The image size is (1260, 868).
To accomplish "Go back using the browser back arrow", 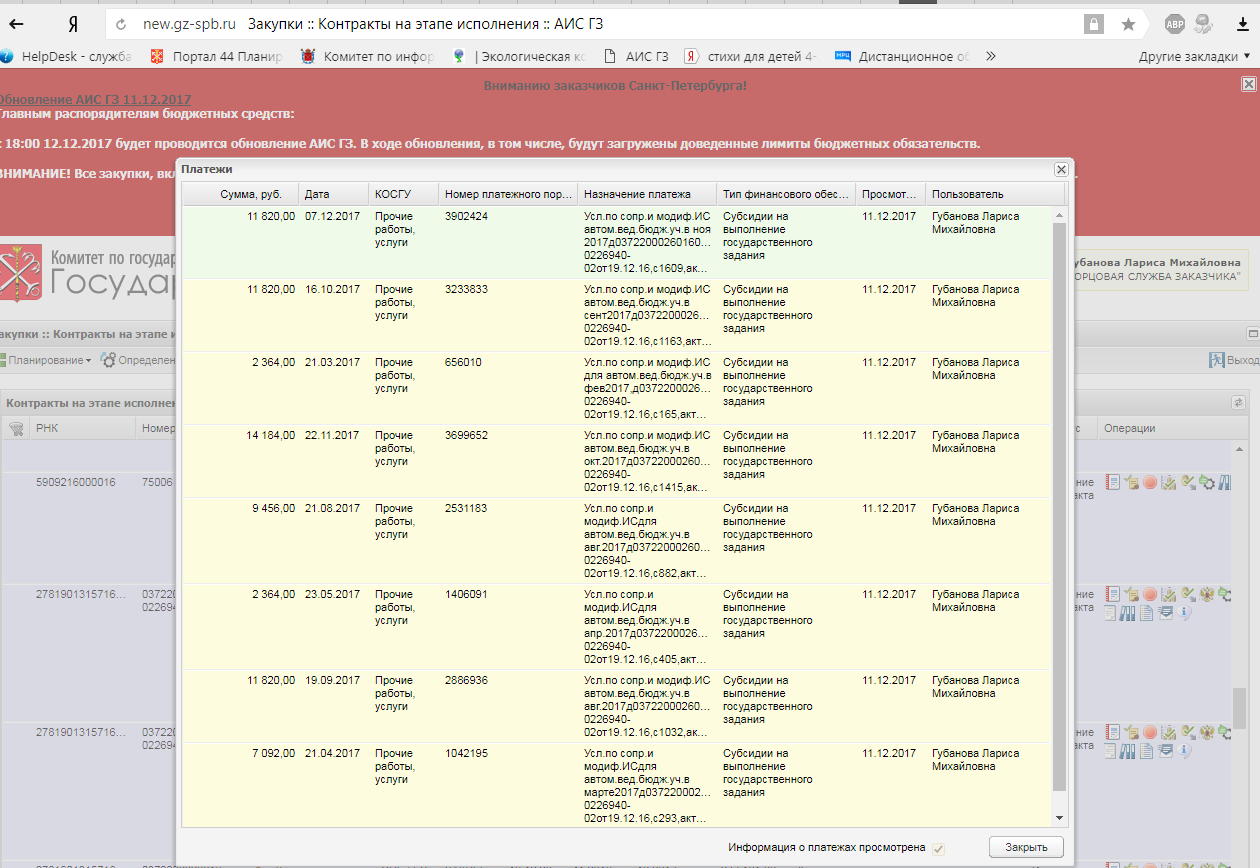I will click(17, 24).
